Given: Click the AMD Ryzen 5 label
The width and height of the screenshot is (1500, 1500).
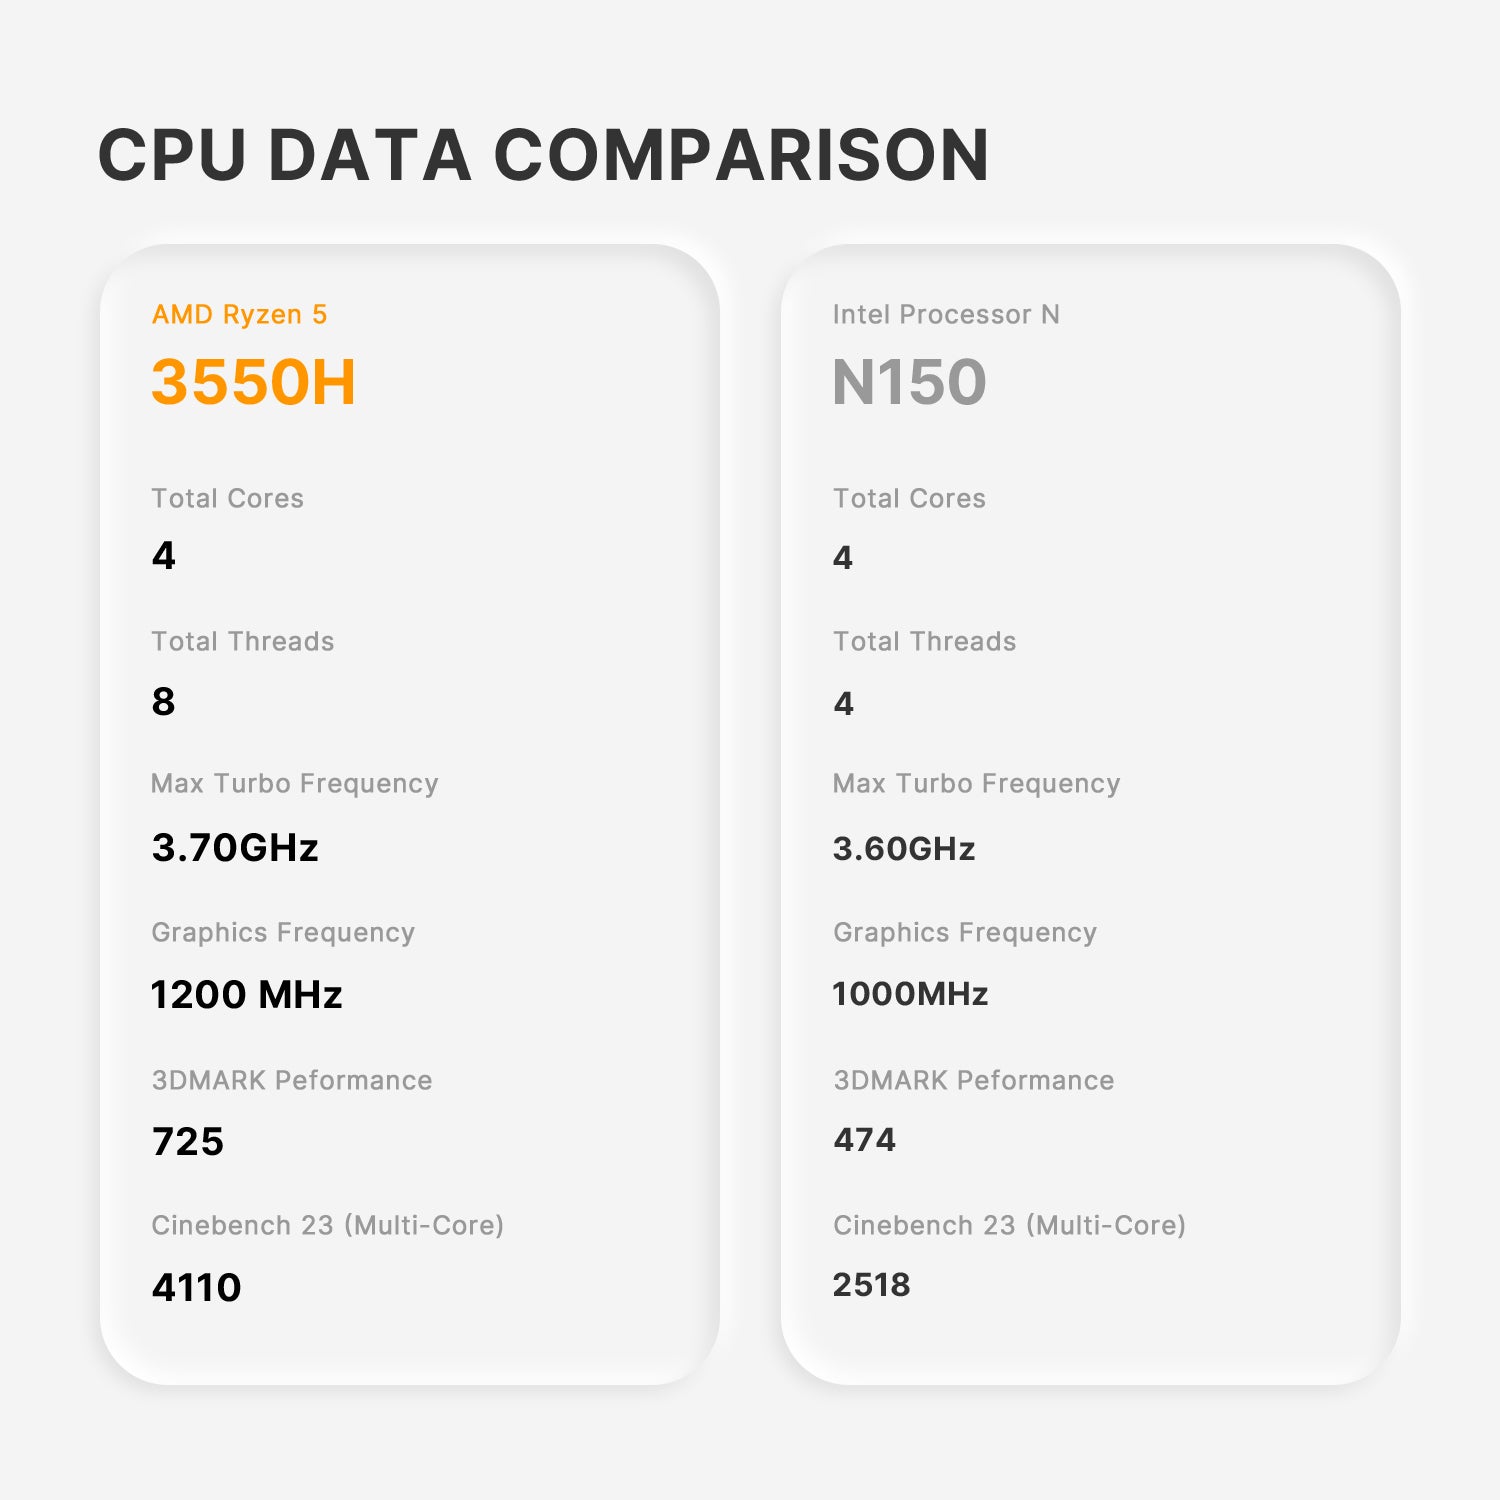Looking at the screenshot, I should [239, 314].
